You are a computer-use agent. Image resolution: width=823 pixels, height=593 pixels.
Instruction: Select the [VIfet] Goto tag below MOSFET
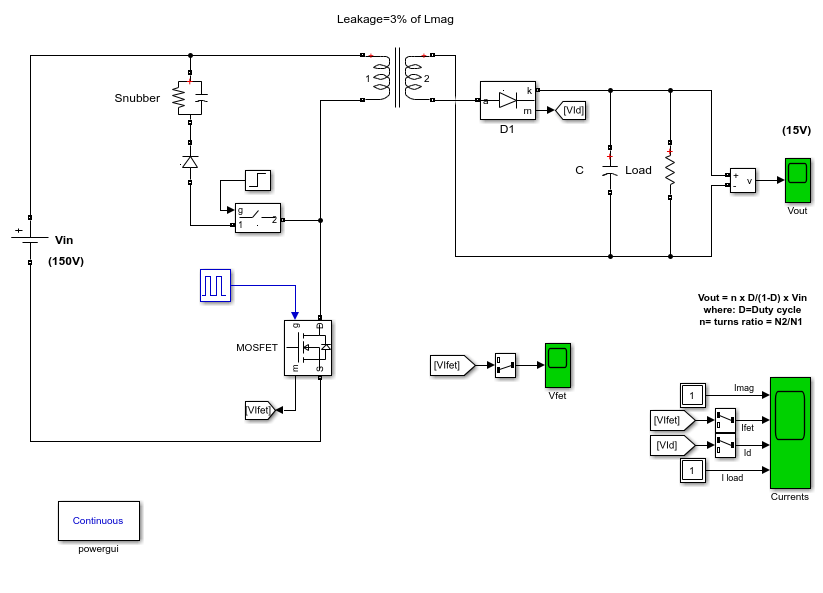[x=260, y=410]
